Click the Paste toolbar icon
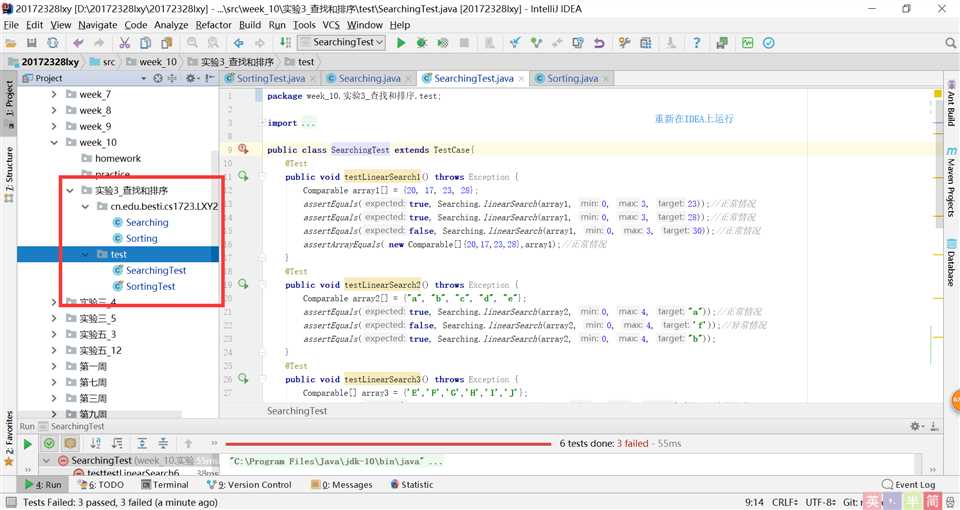Image resolution: width=960 pixels, height=510 pixels. [167, 43]
